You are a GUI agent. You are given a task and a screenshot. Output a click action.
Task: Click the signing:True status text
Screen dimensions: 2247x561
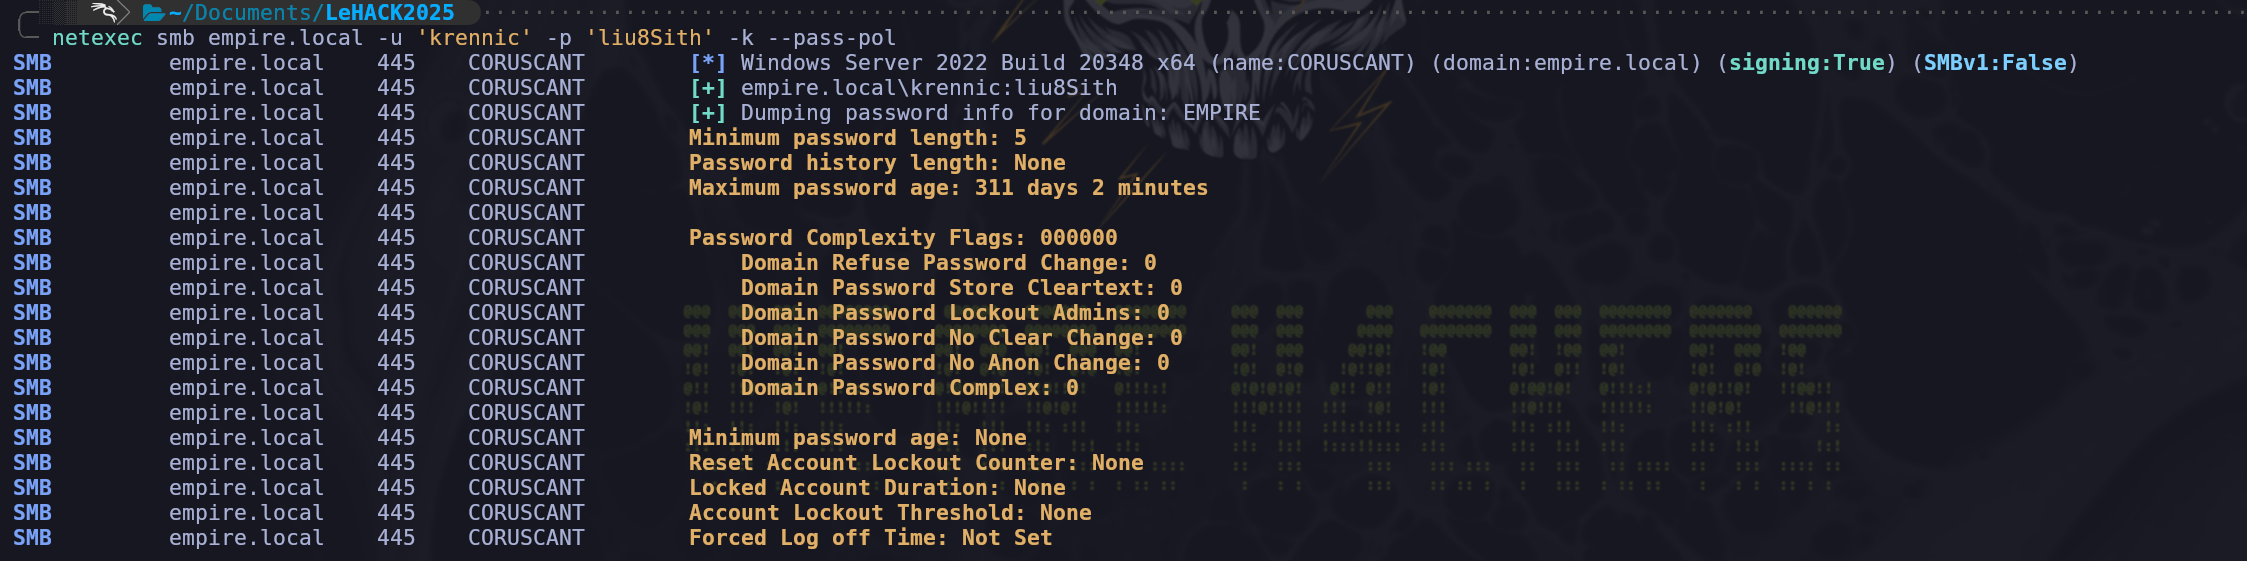tap(1806, 63)
